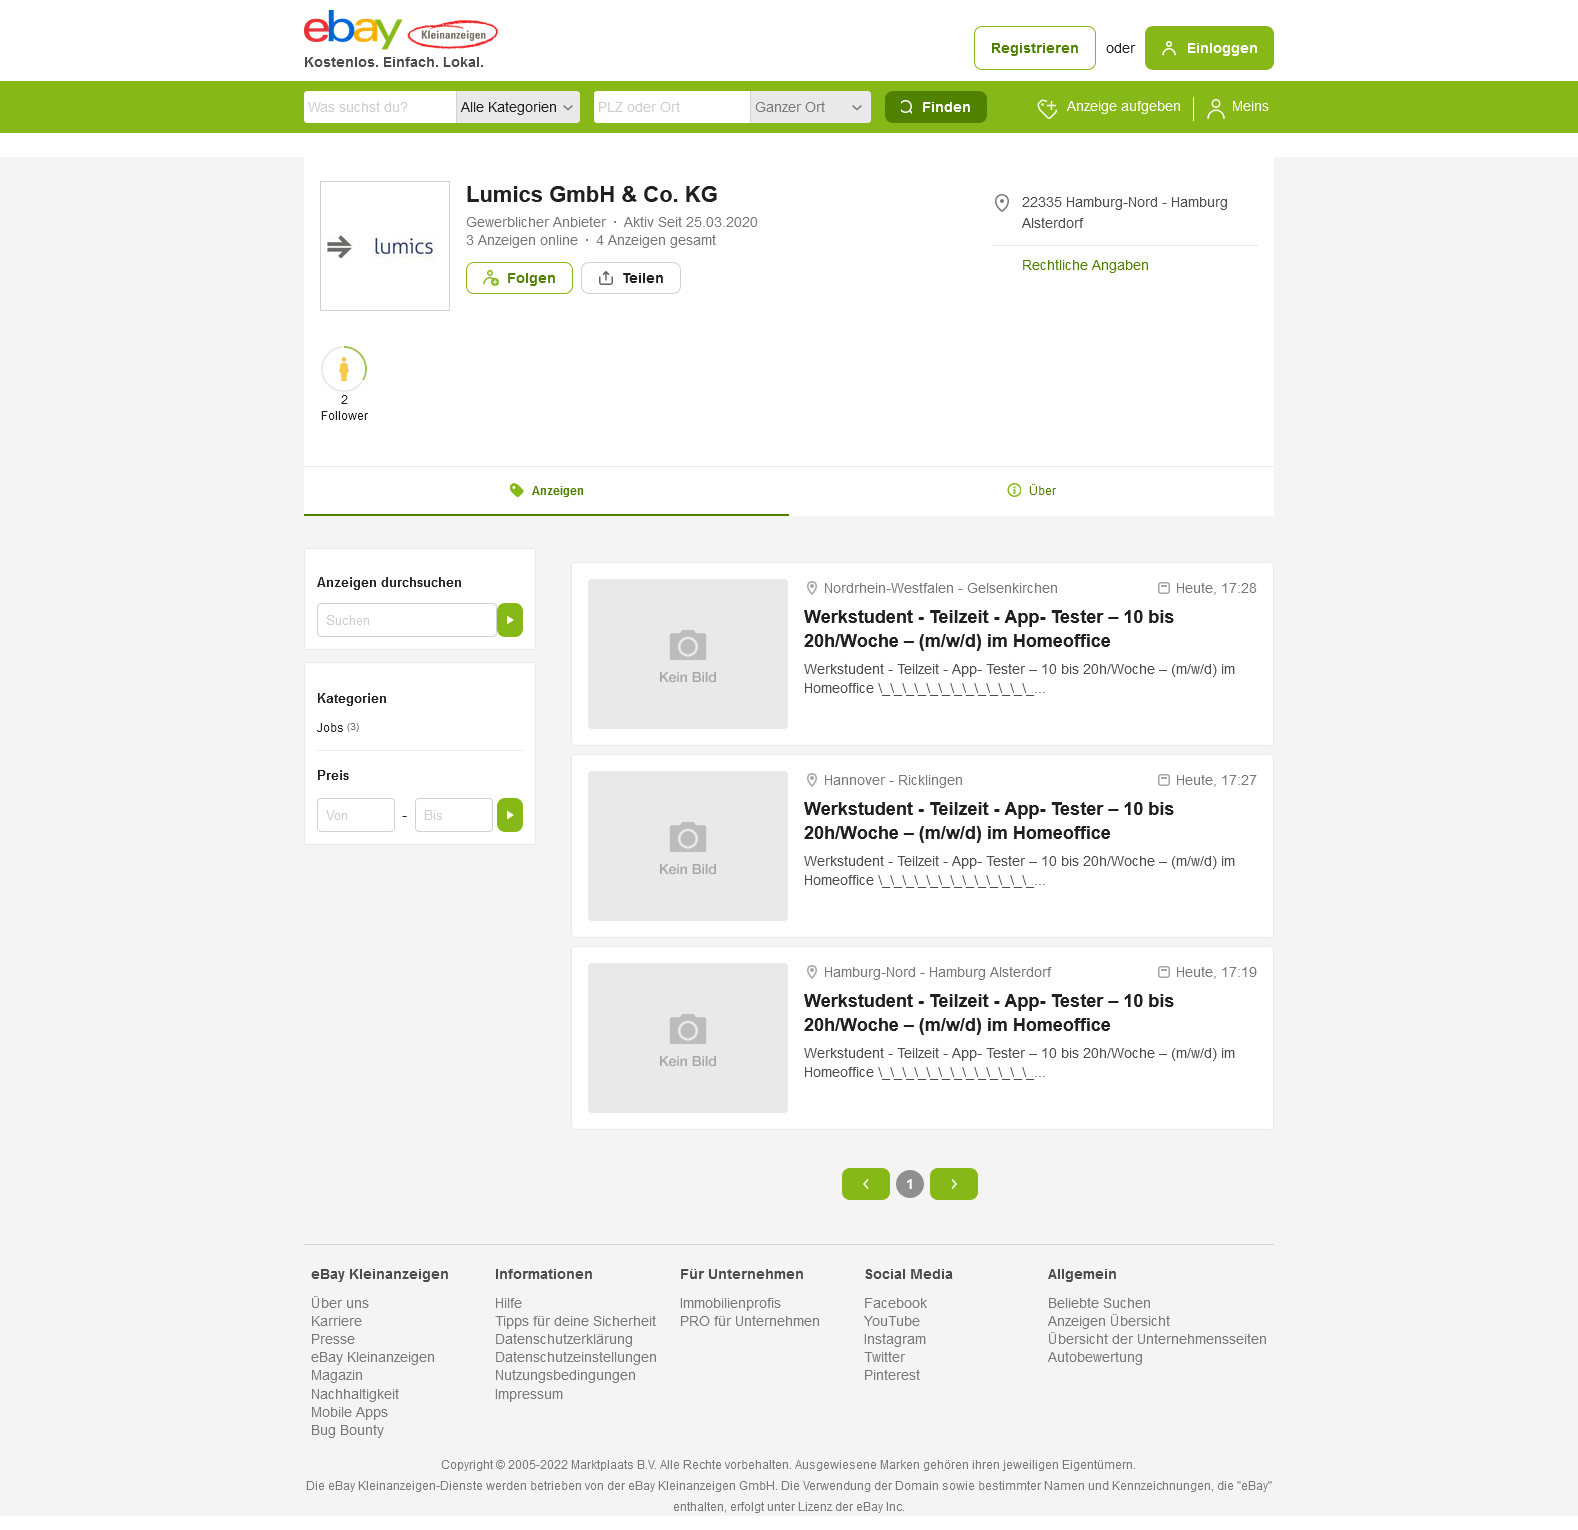Image resolution: width=1578 pixels, height=1530 pixels.
Task: Open the Hannover Ricklingen Werkstudent listing title
Action: [x=989, y=821]
